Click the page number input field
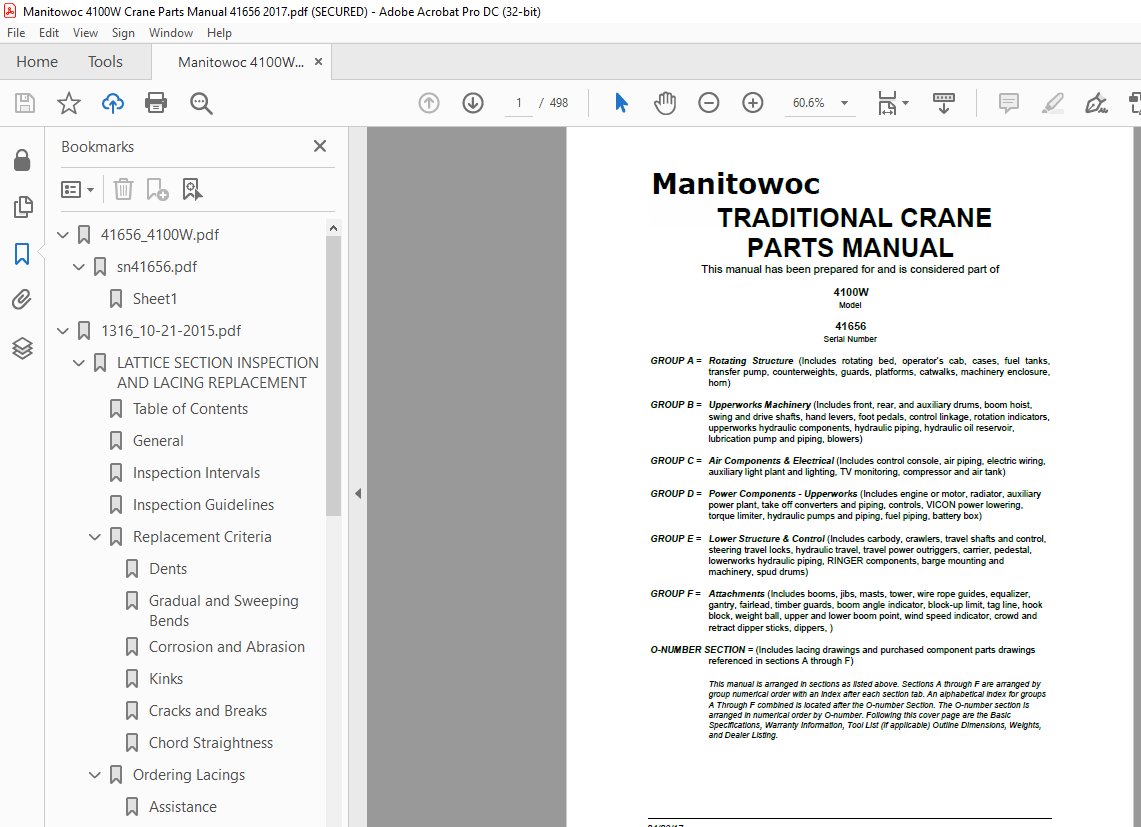1141x827 pixels. coord(519,103)
